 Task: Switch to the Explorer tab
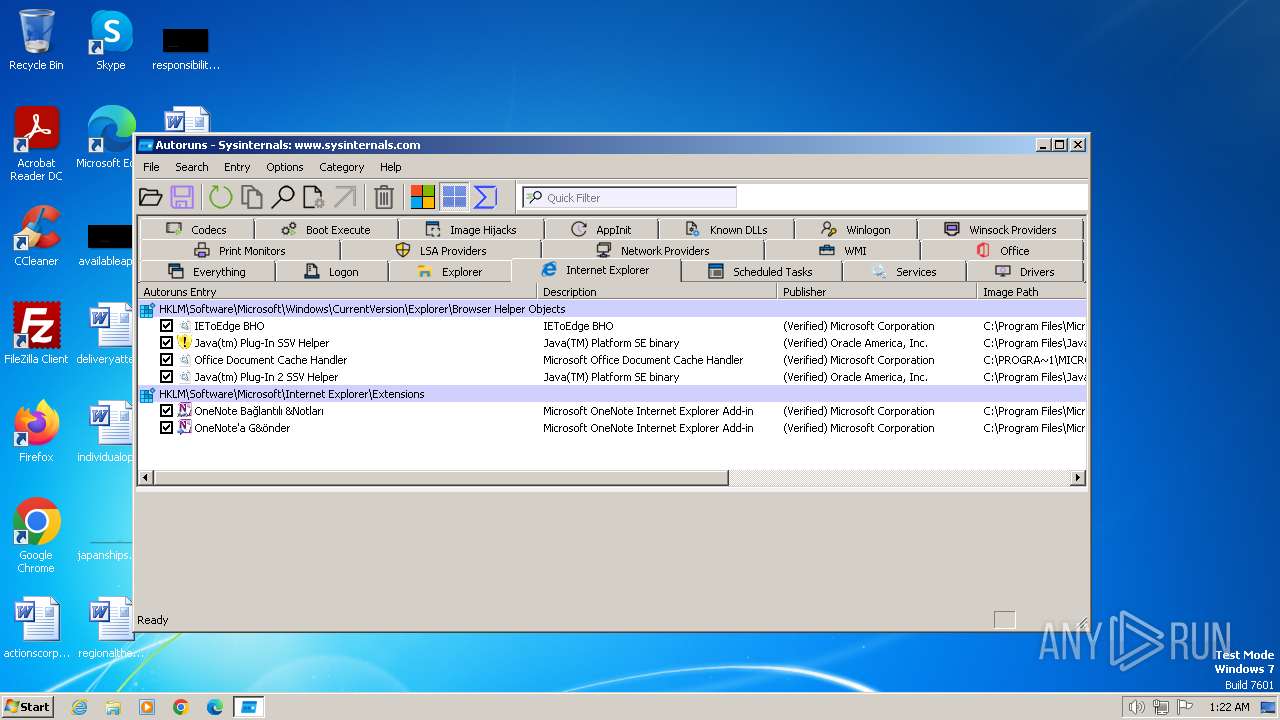point(449,272)
